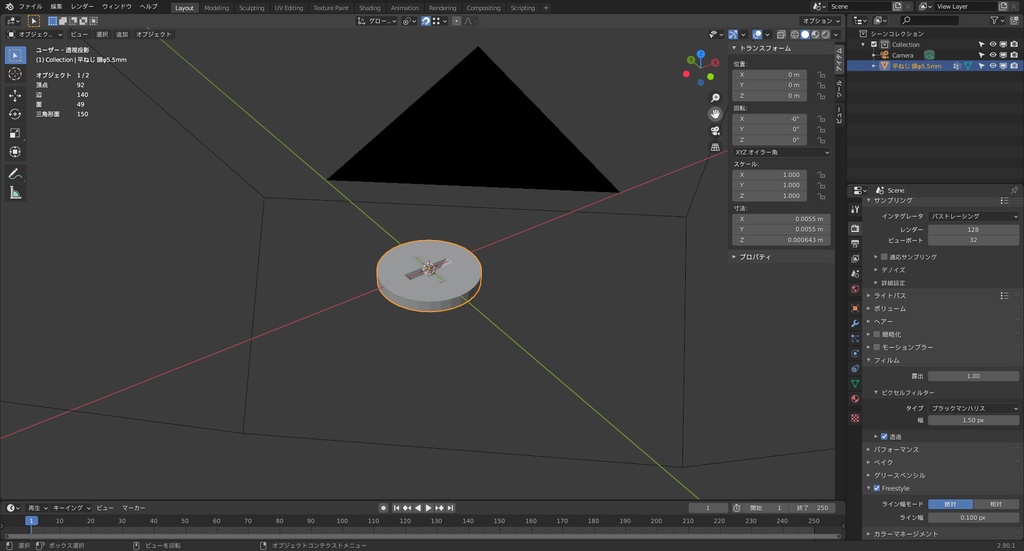Expand the ライトパス panel
Image resolution: width=1024 pixels, height=551 pixels.
[x=890, y=296]
